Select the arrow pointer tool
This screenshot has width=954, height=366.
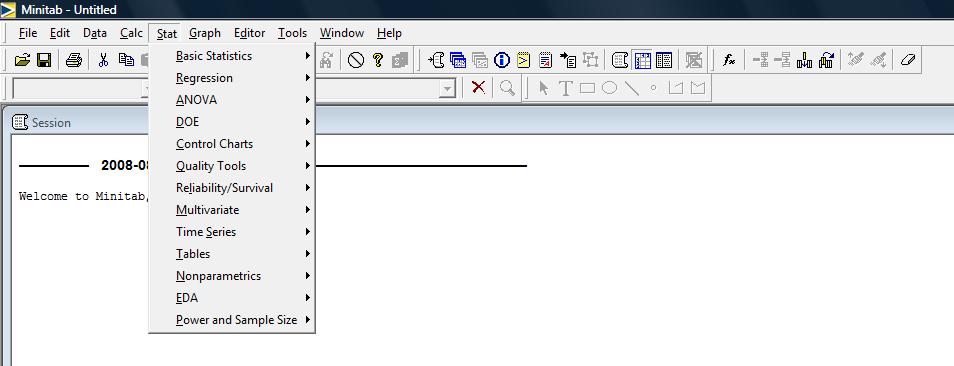point(543,88)
